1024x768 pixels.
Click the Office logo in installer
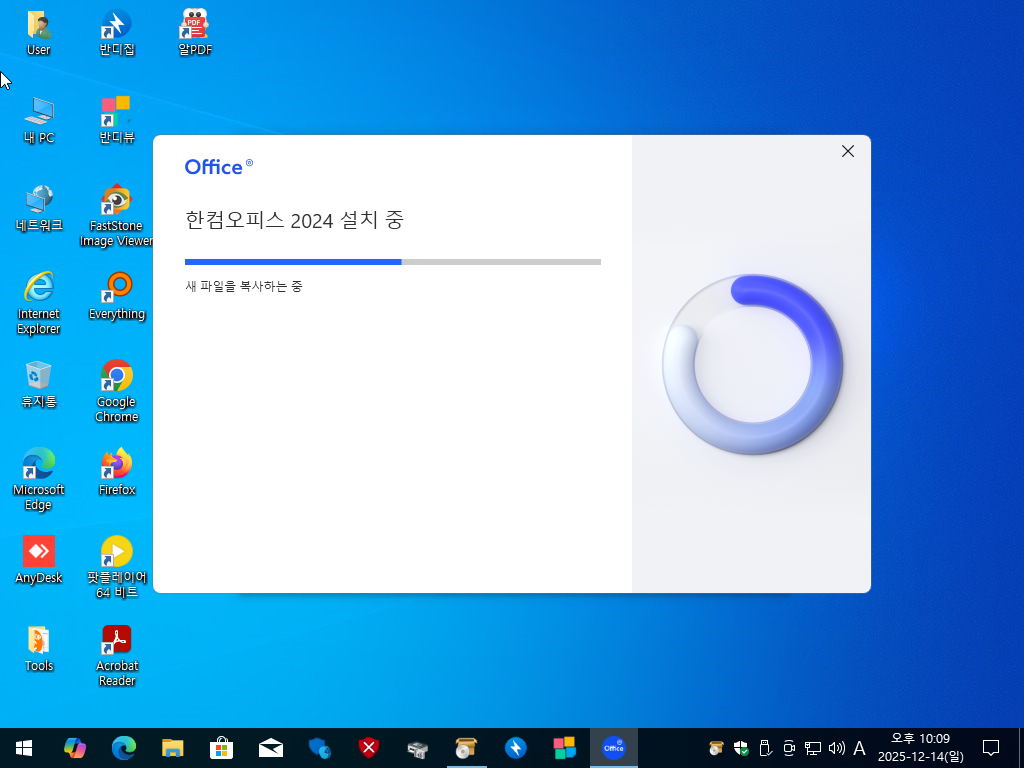click(219, 167)
